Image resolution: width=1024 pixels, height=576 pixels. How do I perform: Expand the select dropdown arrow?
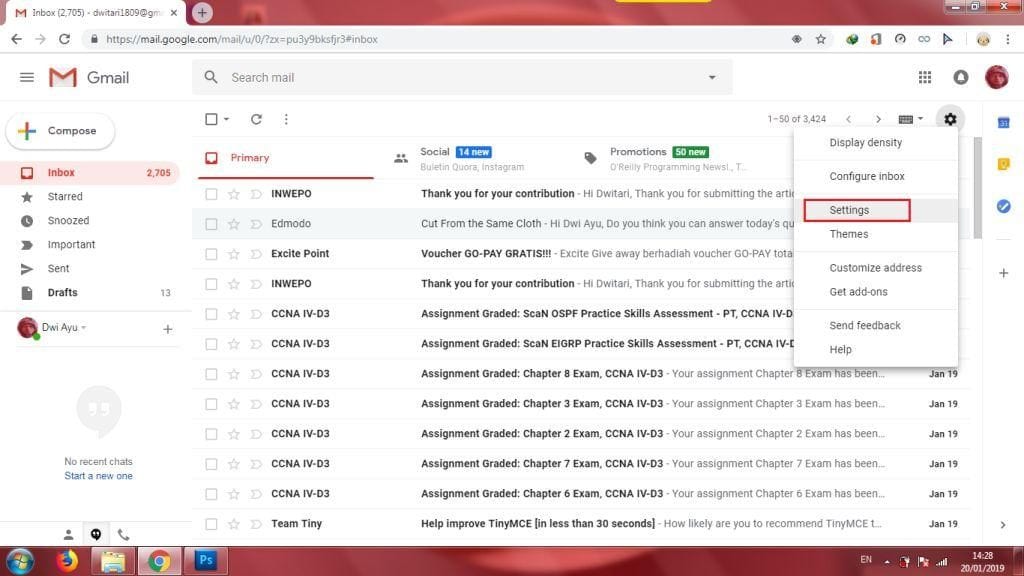[226, 119]
